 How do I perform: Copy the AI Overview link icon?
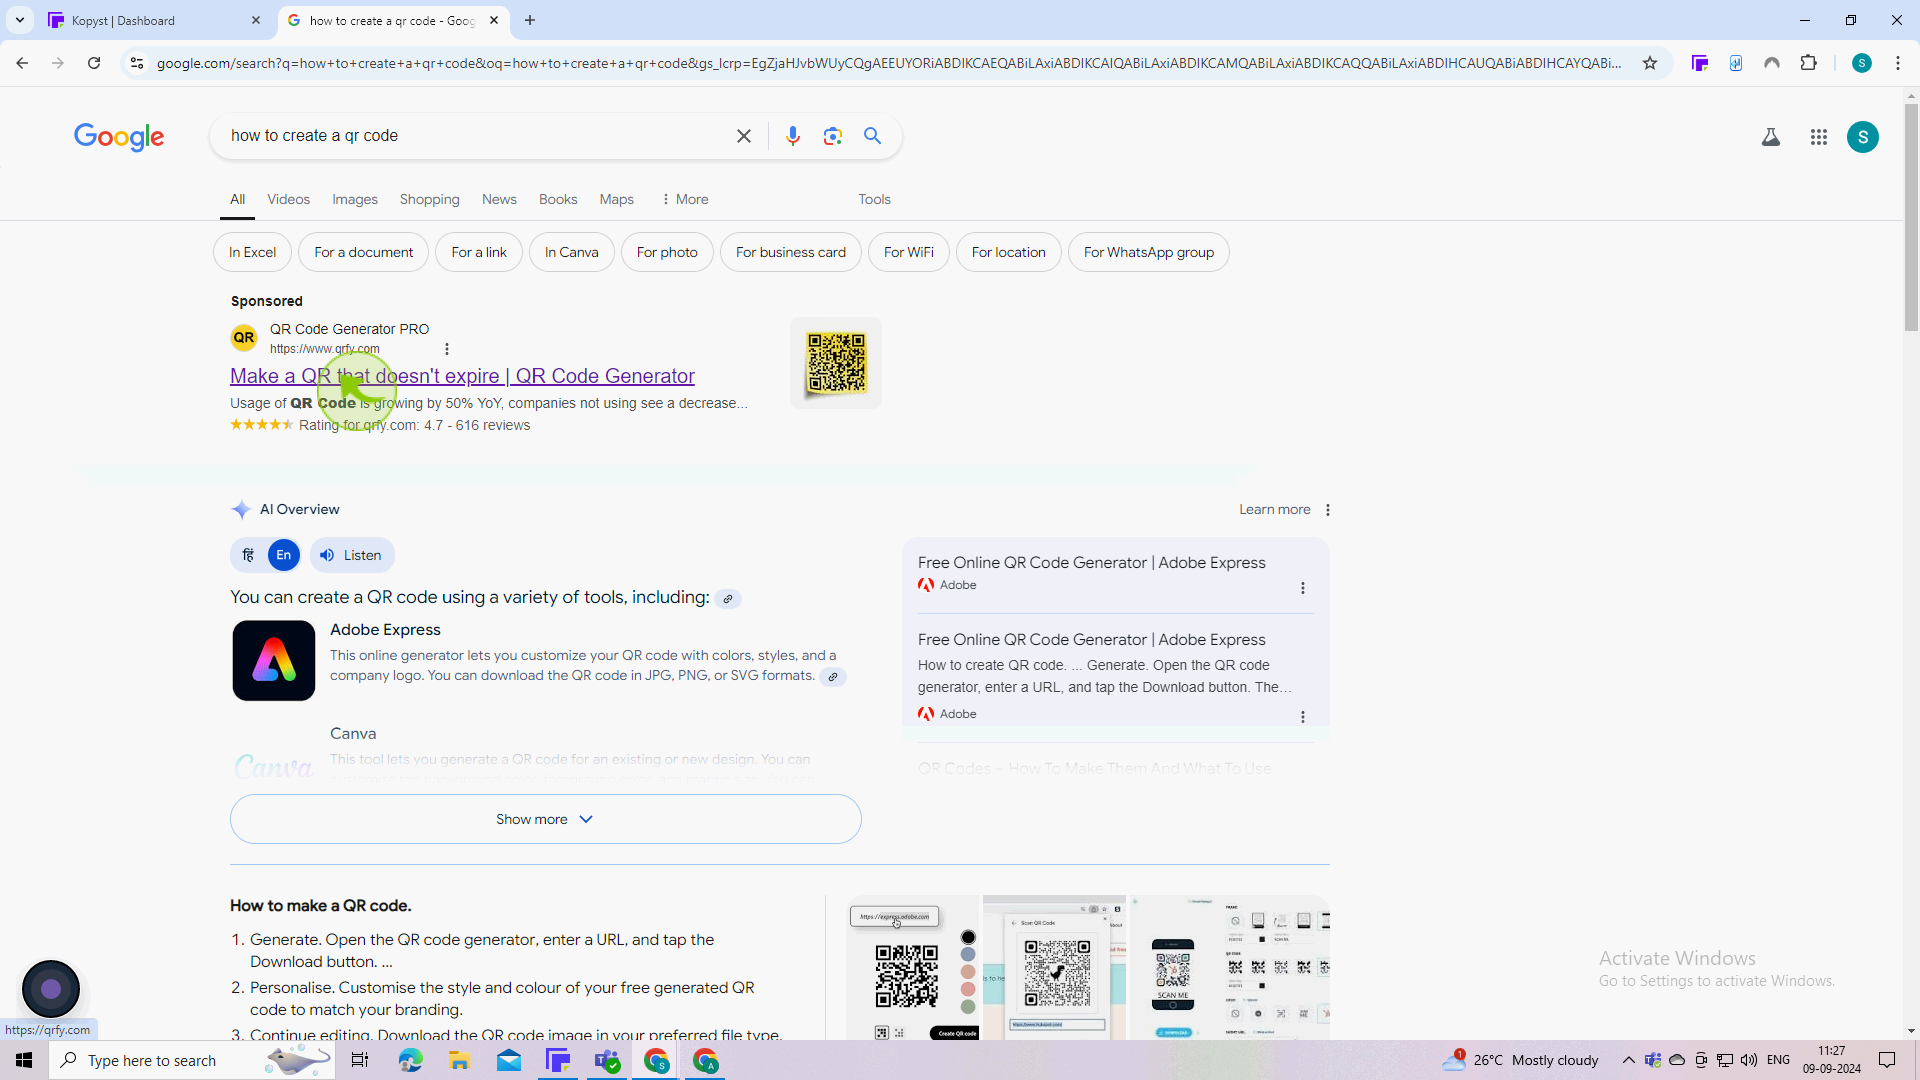click(x=728, y=599)
